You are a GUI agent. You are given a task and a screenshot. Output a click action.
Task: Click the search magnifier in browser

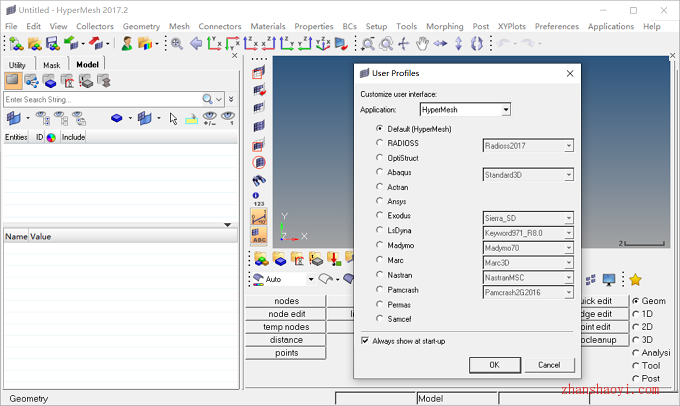[207, 99]
